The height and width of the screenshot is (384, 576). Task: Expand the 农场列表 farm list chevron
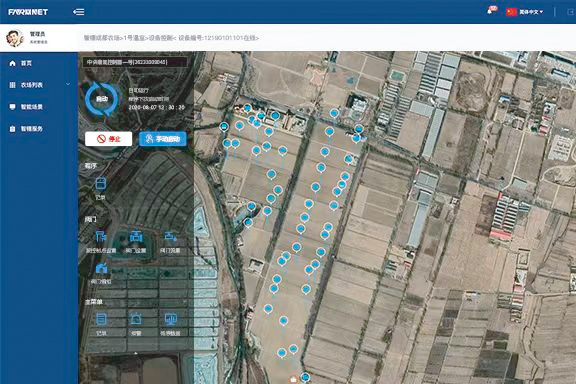(x=68, y=85)
